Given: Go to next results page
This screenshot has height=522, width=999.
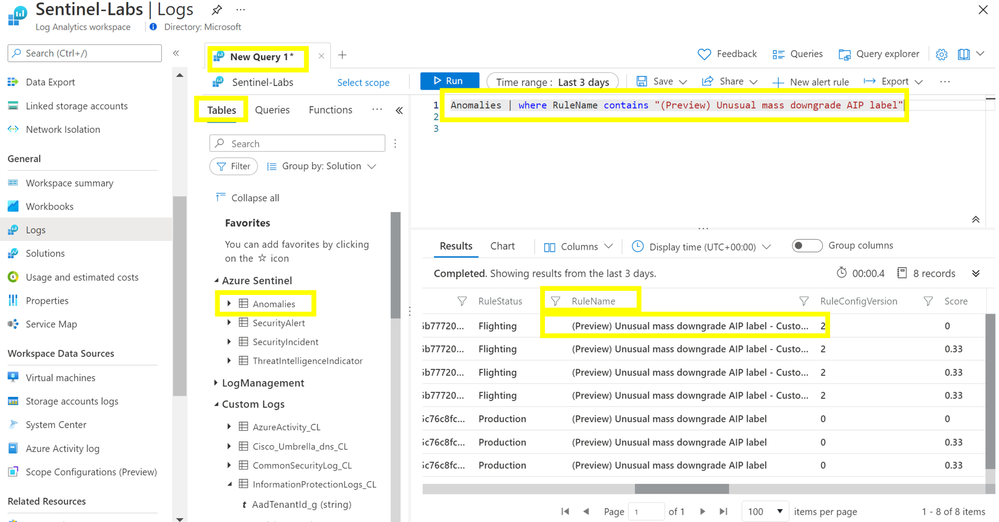Looking at the screenshot, I should 702,511.
